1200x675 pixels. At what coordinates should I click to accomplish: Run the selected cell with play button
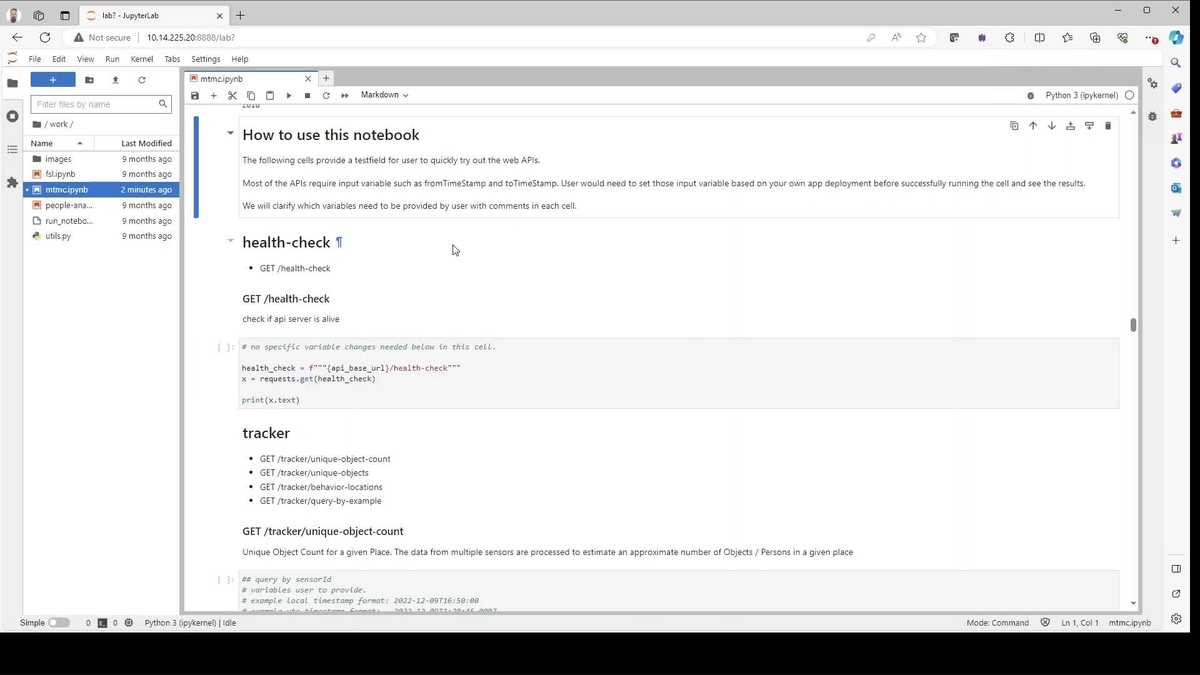pos(289,96)
